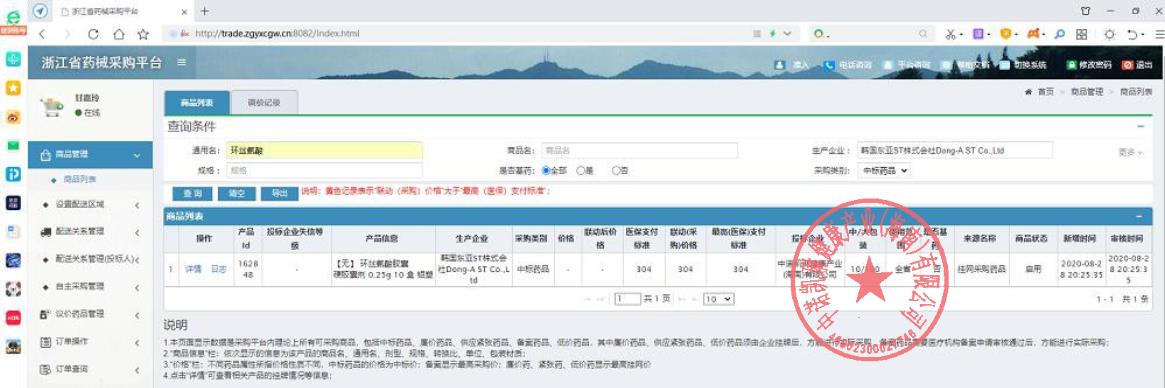Click the green lock 修改密码 icon

pyautogui.click(x=1071, y=65)
